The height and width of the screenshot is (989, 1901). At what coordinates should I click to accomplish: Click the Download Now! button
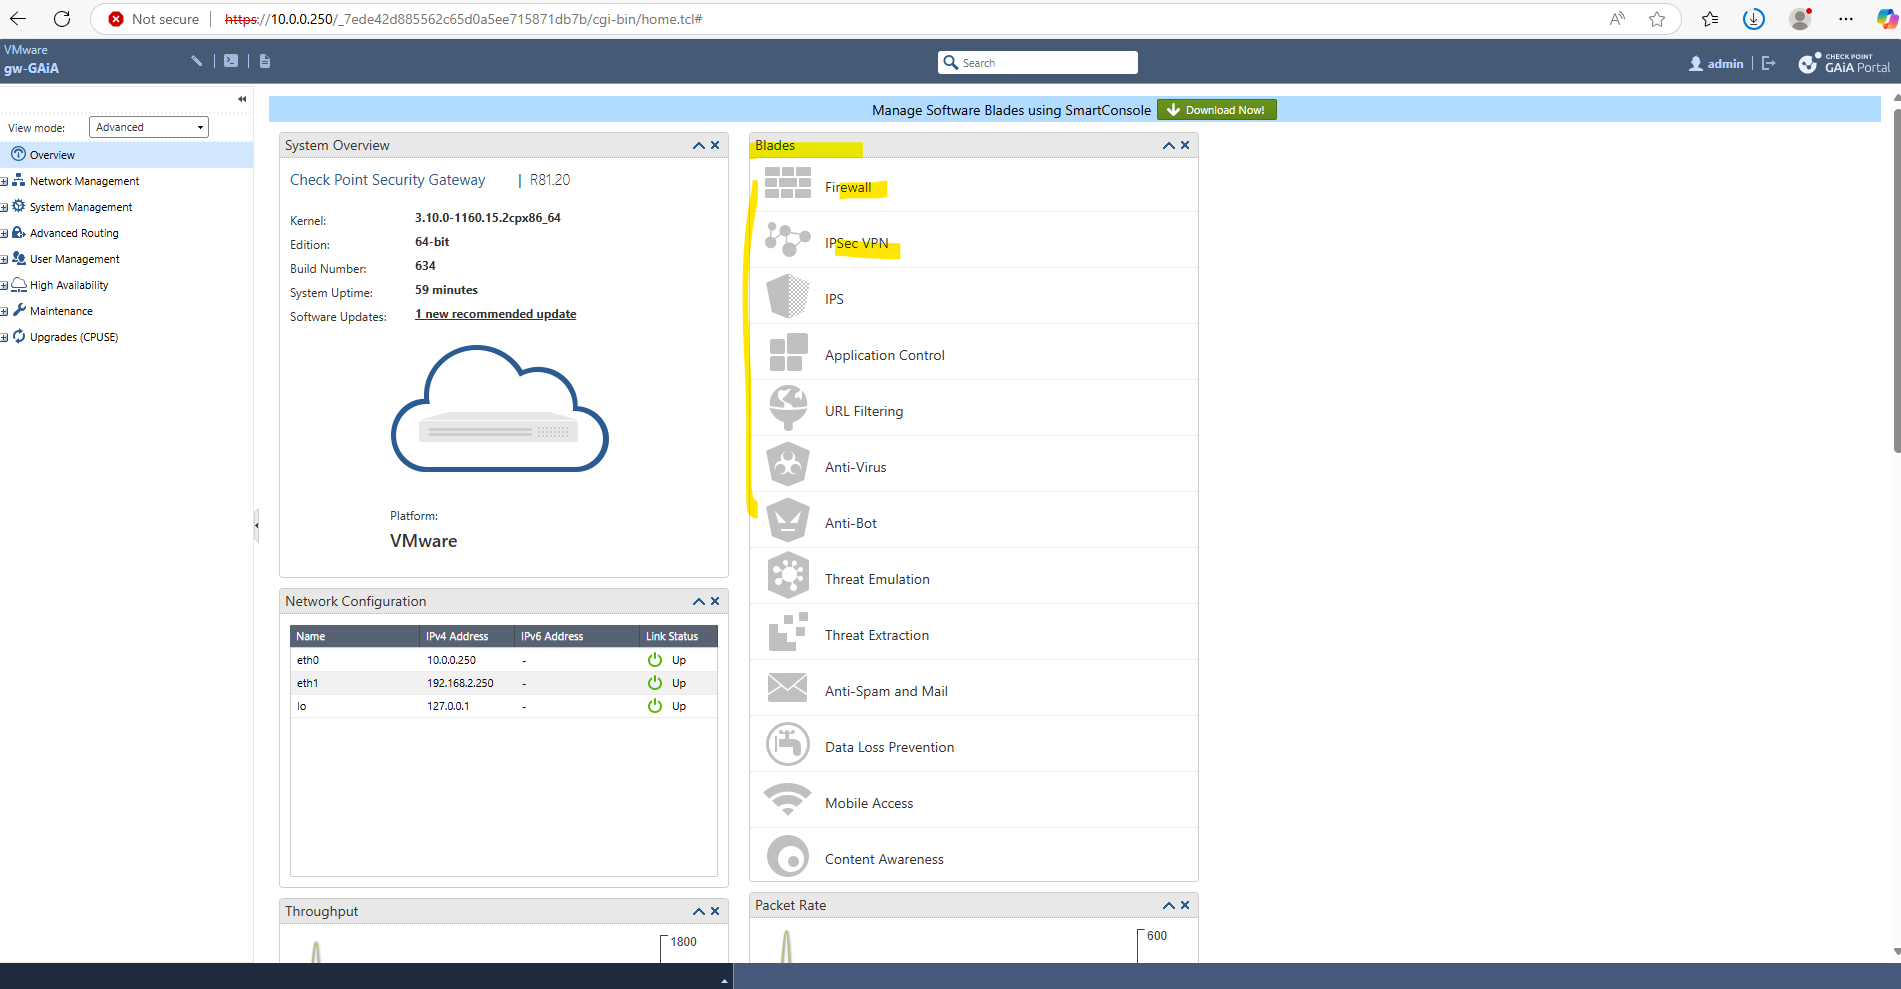pyautogui.click(x=1216, y=110)
